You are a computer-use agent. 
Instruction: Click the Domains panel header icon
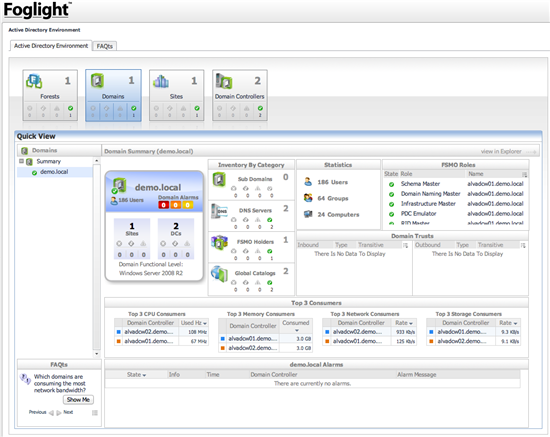click(x=24, y=151)
